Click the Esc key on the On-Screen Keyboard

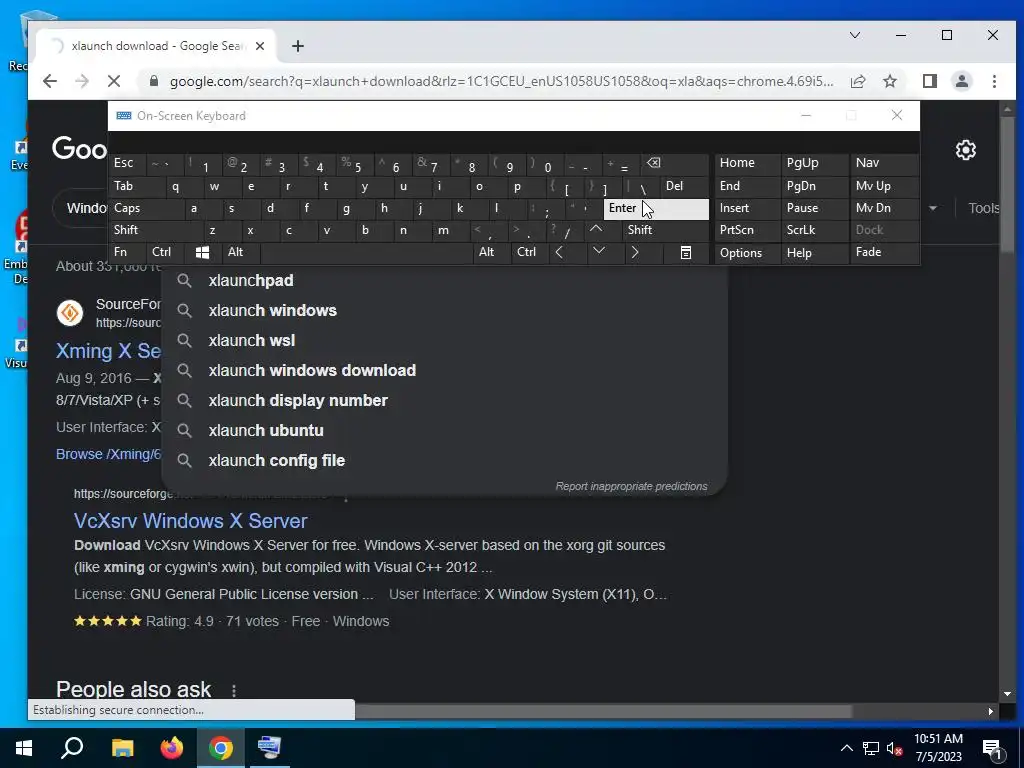pyautogui.click(x=128, y=163)
